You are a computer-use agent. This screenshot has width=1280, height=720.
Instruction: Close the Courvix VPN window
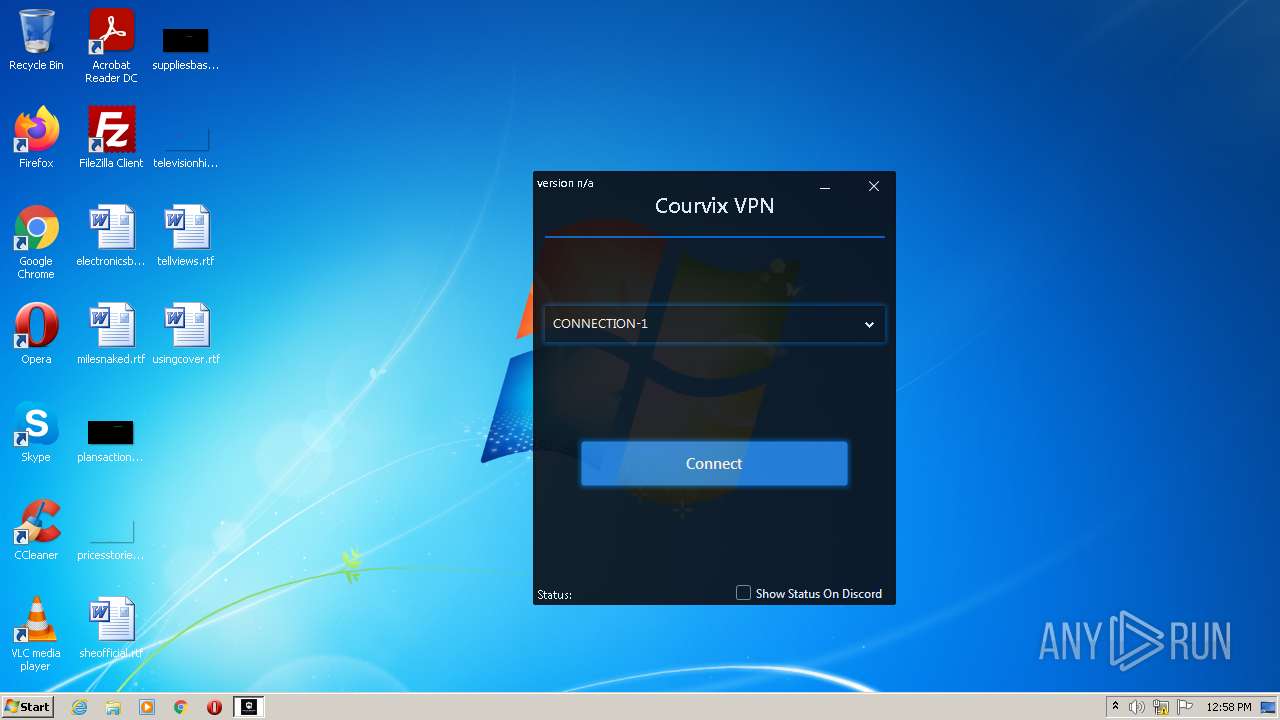tap(874, 186)
